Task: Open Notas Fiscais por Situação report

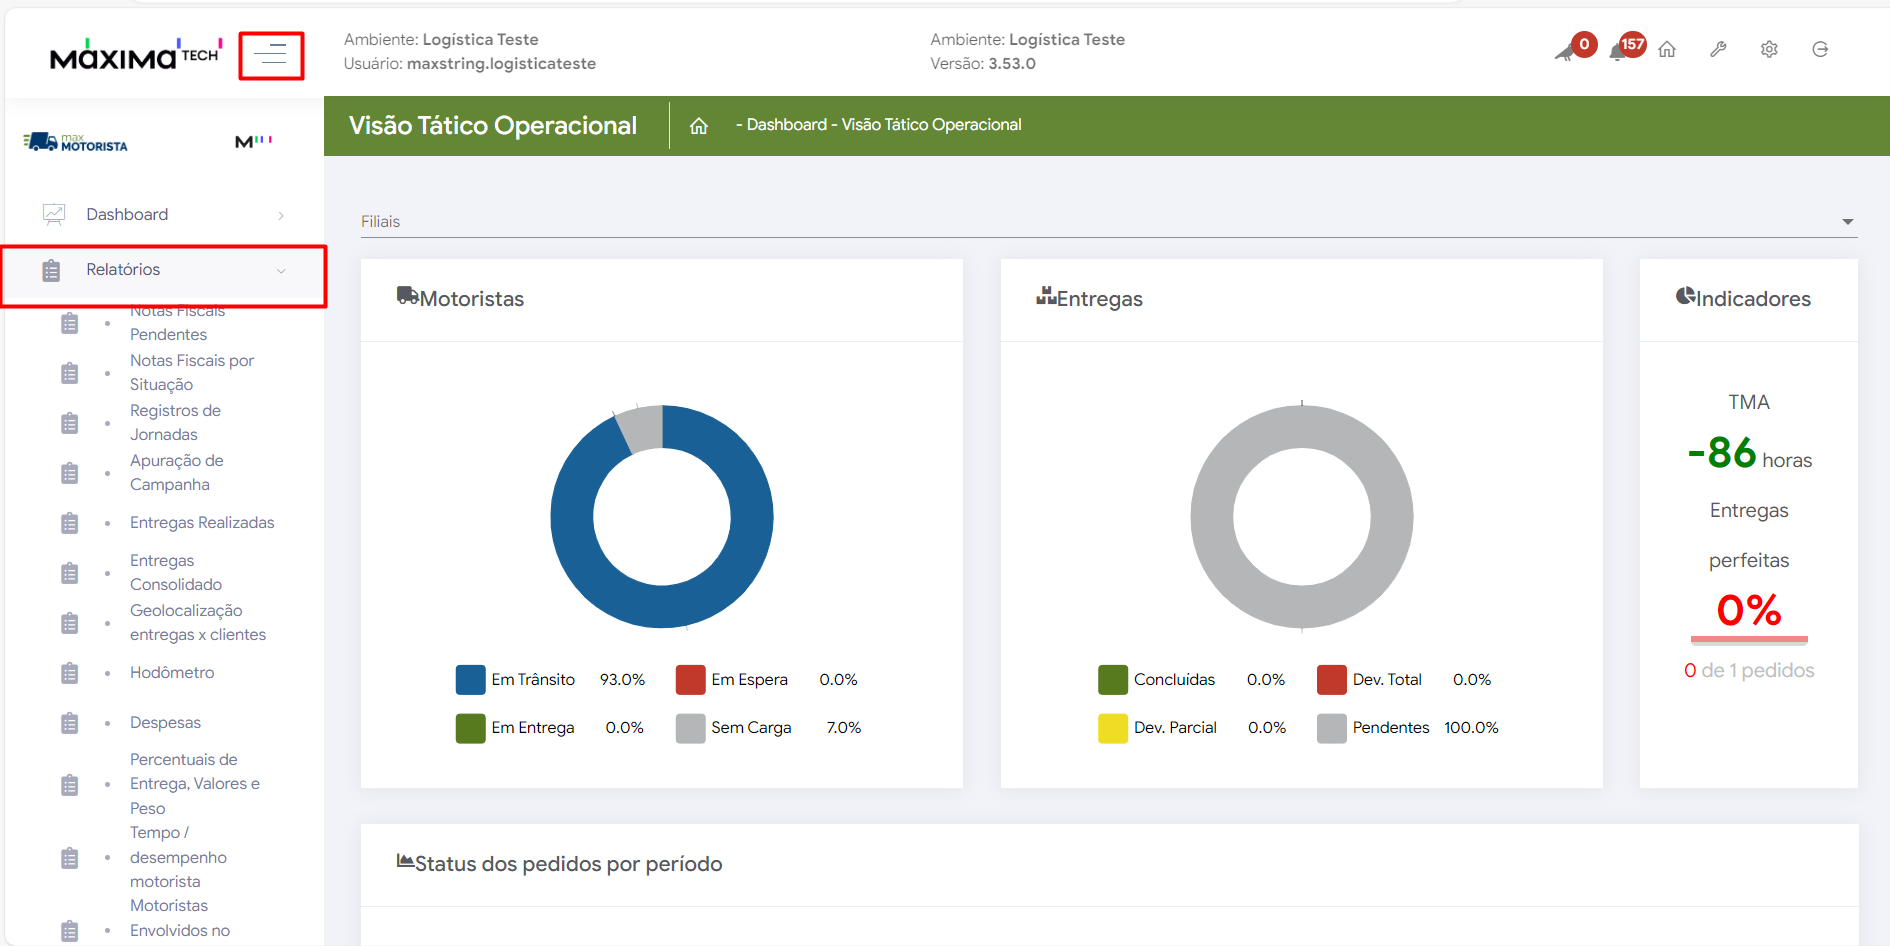Action: pos(192,373)
